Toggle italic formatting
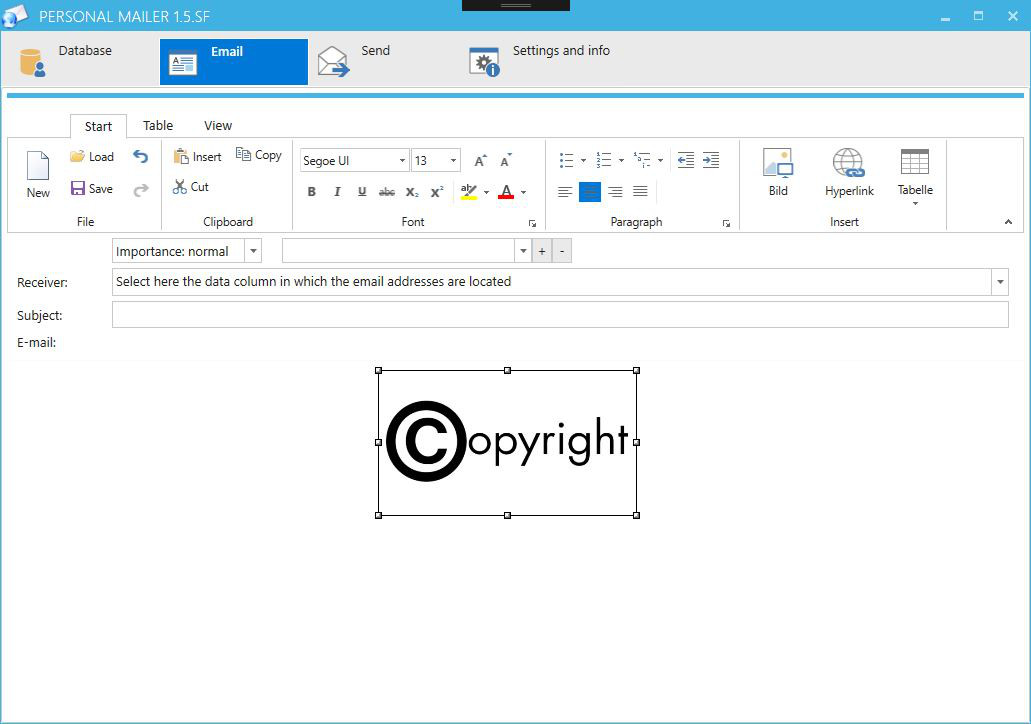 [337, 191]
